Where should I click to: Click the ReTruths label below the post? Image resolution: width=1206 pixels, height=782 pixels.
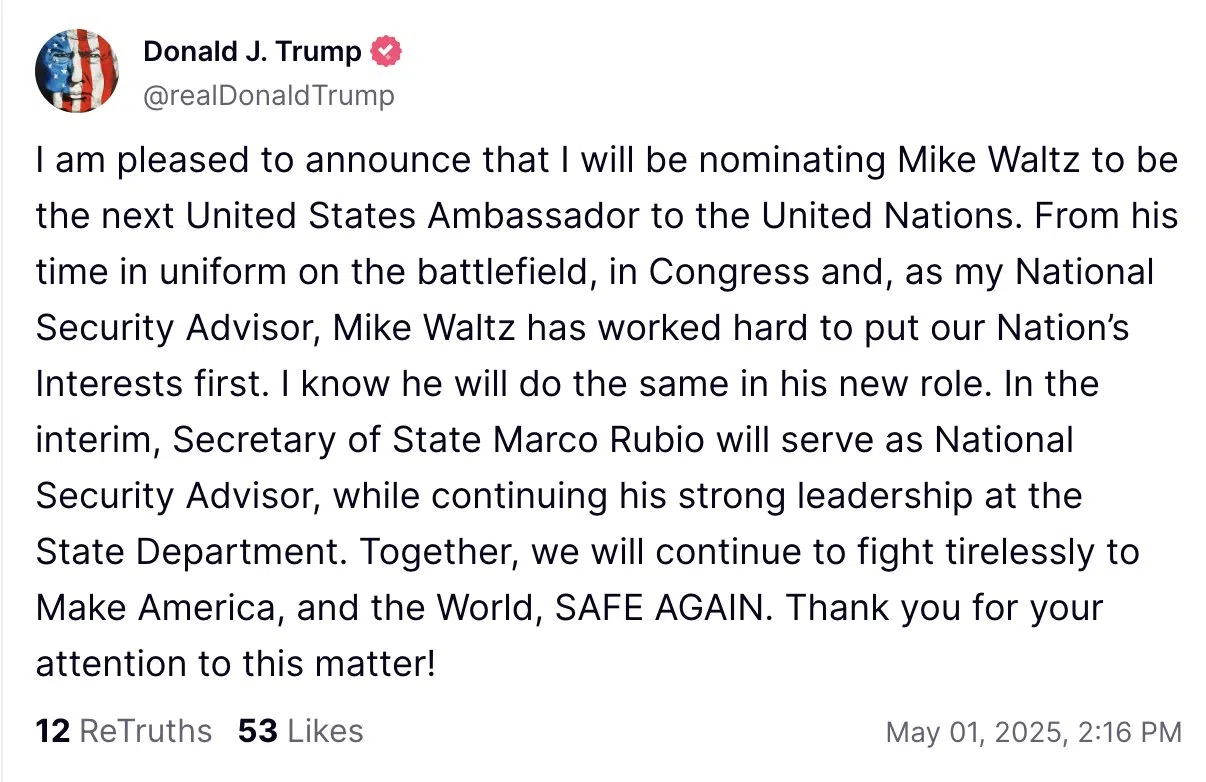pos(145,731)
